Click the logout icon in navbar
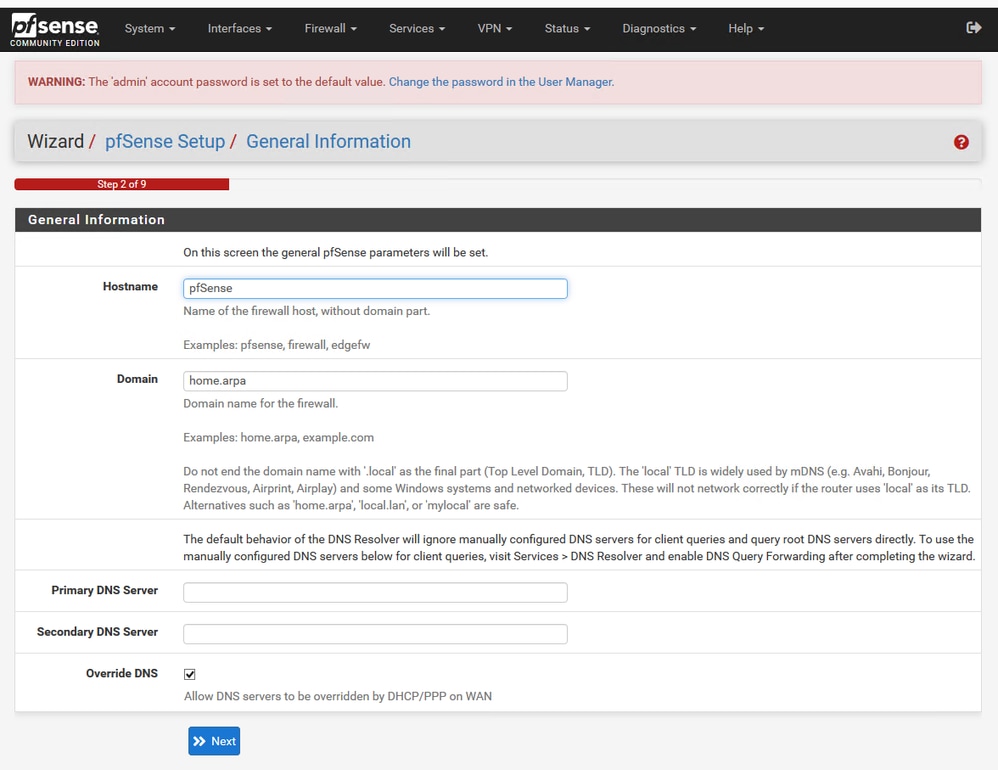The height and width of the screenshot is (770, 998). [x=973, y=27]
